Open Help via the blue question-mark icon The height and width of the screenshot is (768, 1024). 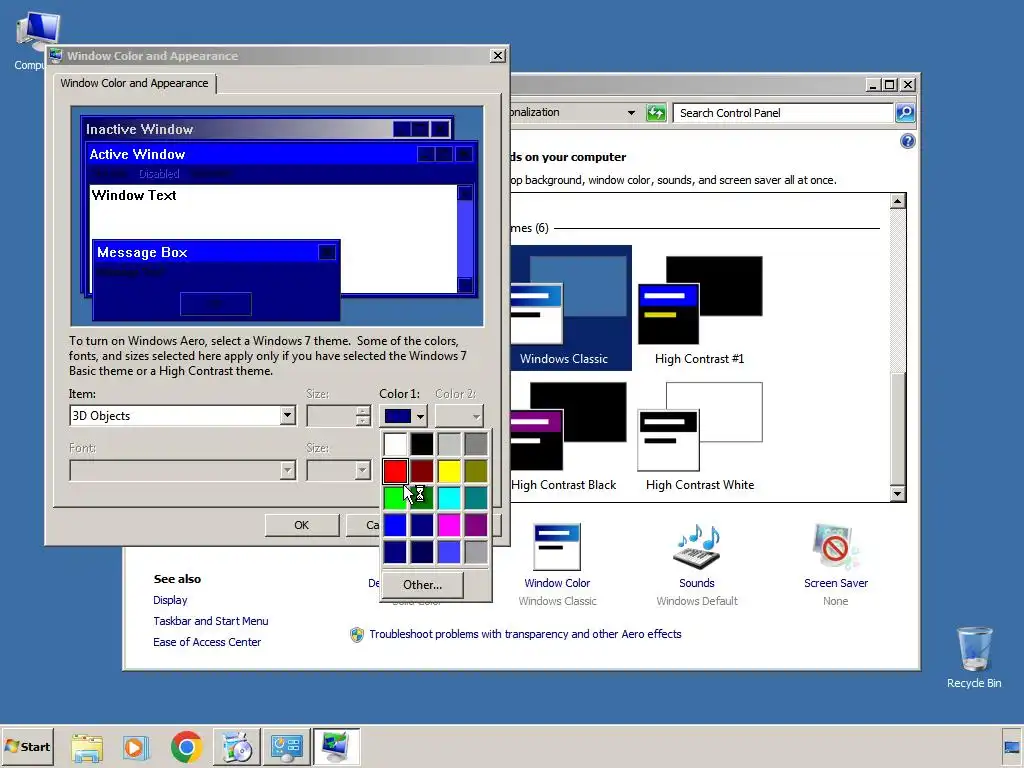pos(908,141)
